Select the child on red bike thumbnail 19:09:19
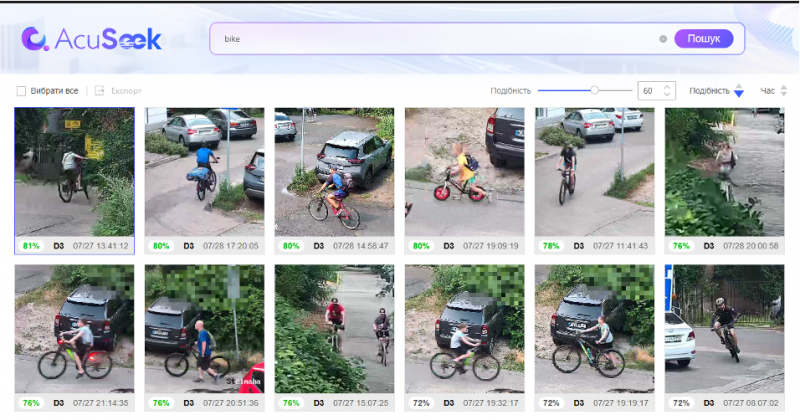The width and height of the screenshot is (800, 420). click(x=464, y=172)
